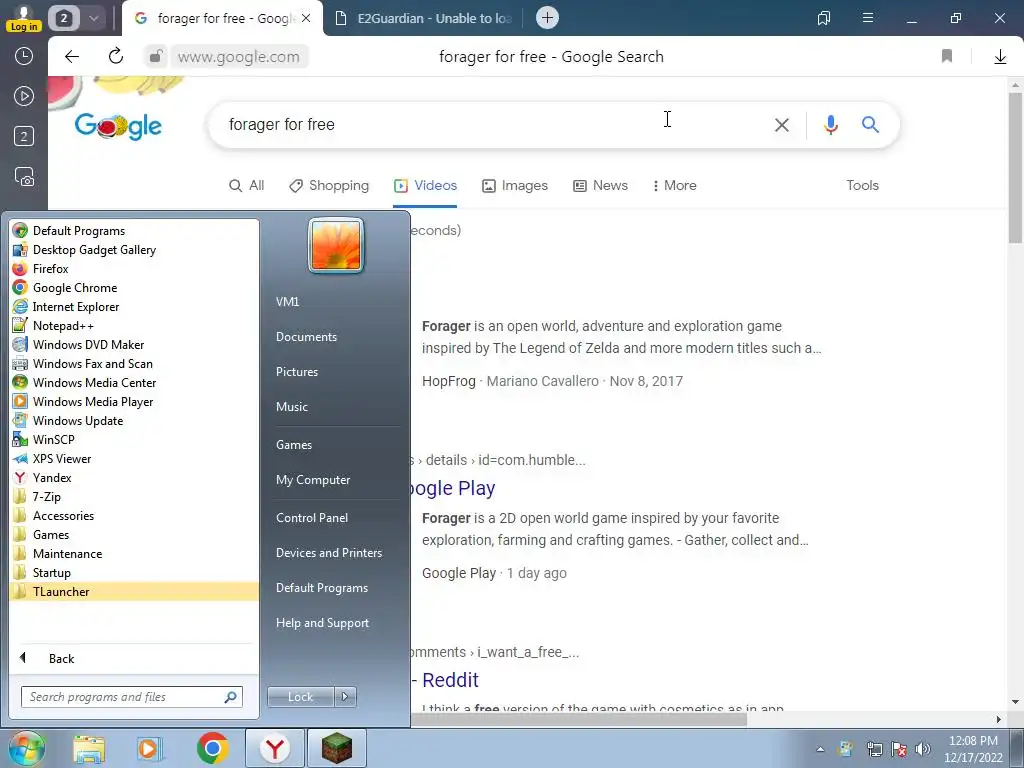
Task: Click the Log in profile icon
Action: tap(24, 18)
